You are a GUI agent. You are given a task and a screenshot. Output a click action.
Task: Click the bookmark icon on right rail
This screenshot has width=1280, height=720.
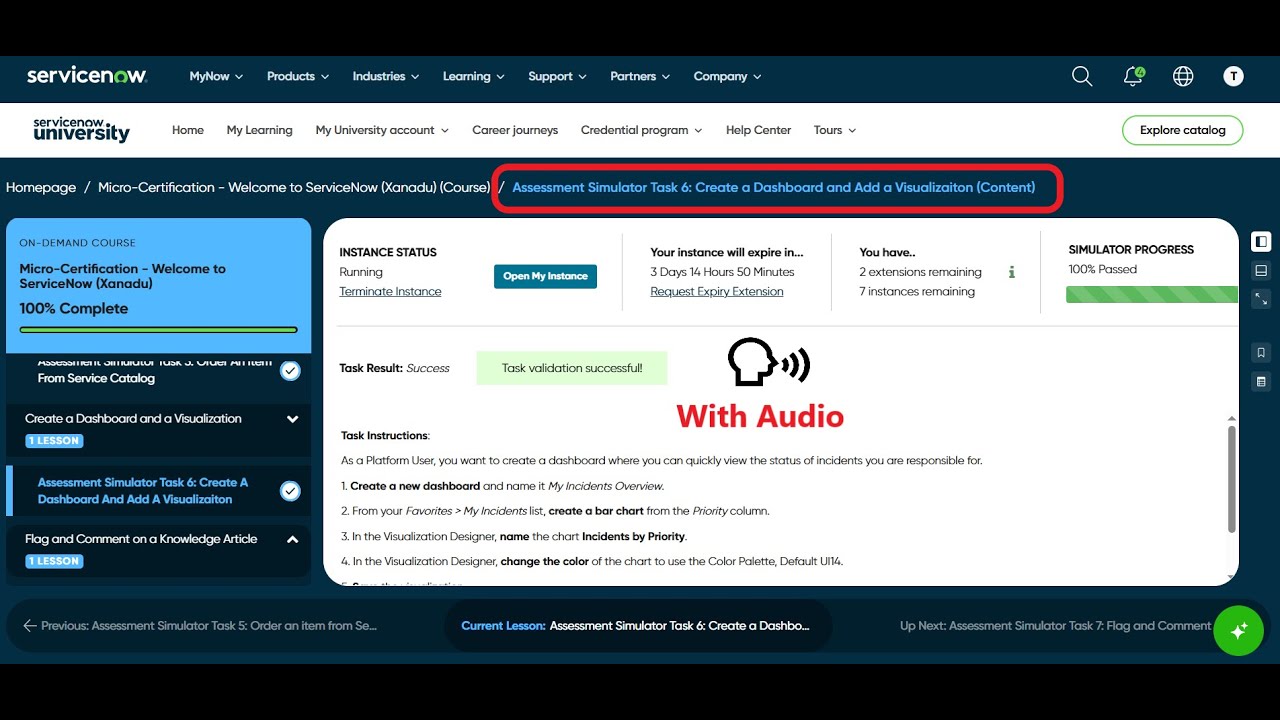[x=1261, y=352]
